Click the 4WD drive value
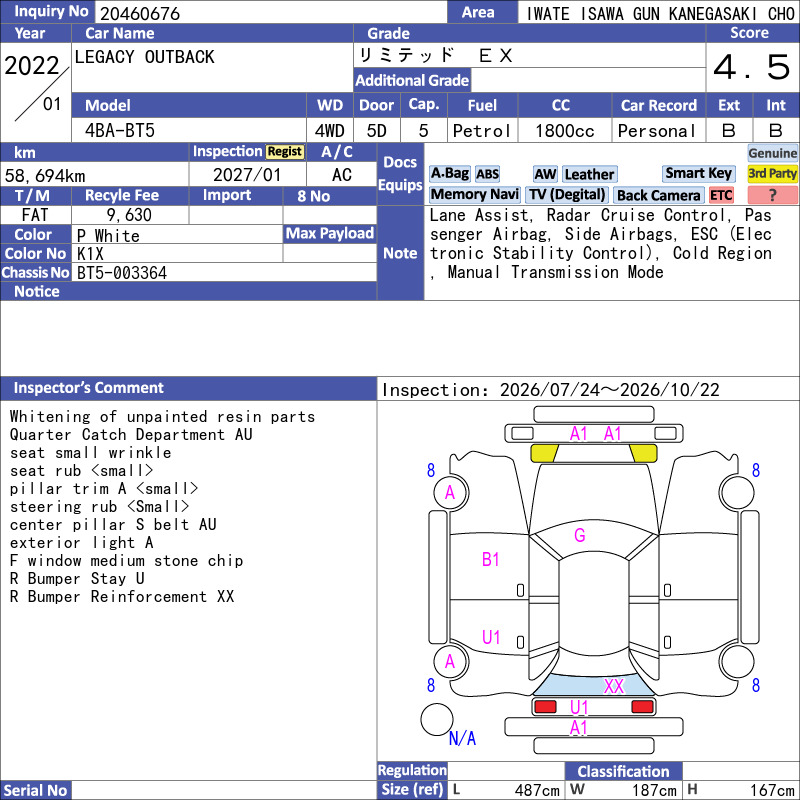 point(329,131)
